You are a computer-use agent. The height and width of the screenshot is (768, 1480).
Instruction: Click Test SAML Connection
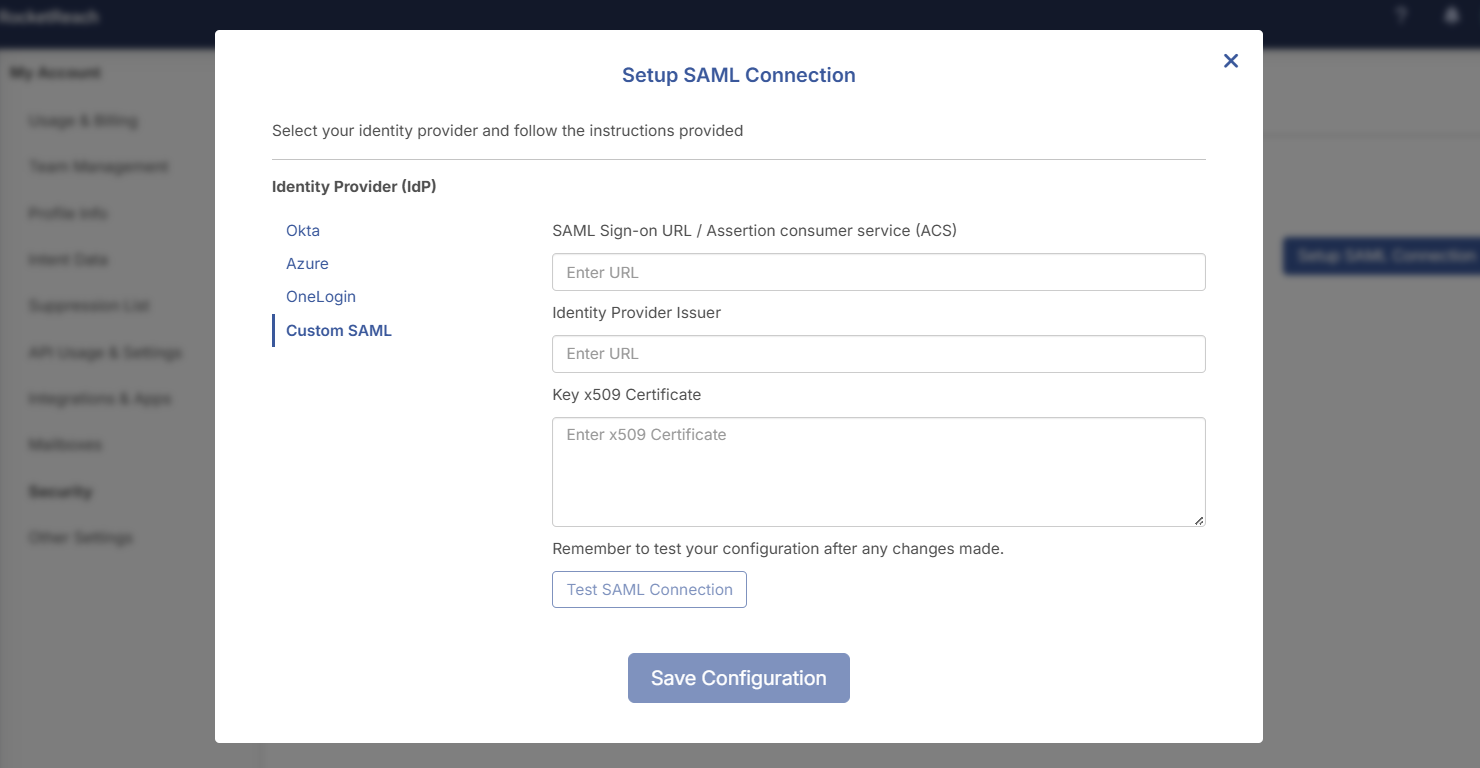tap(649, 589)
